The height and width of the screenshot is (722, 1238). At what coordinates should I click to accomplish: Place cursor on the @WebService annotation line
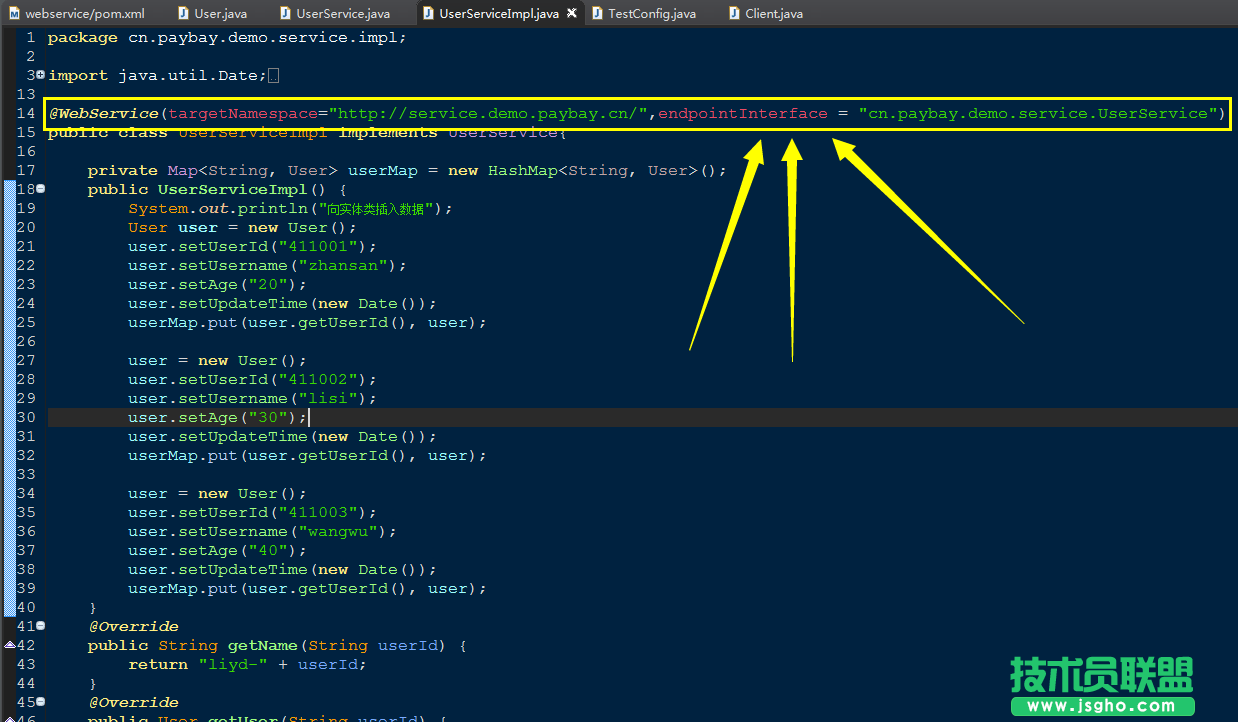coord(400,113)
